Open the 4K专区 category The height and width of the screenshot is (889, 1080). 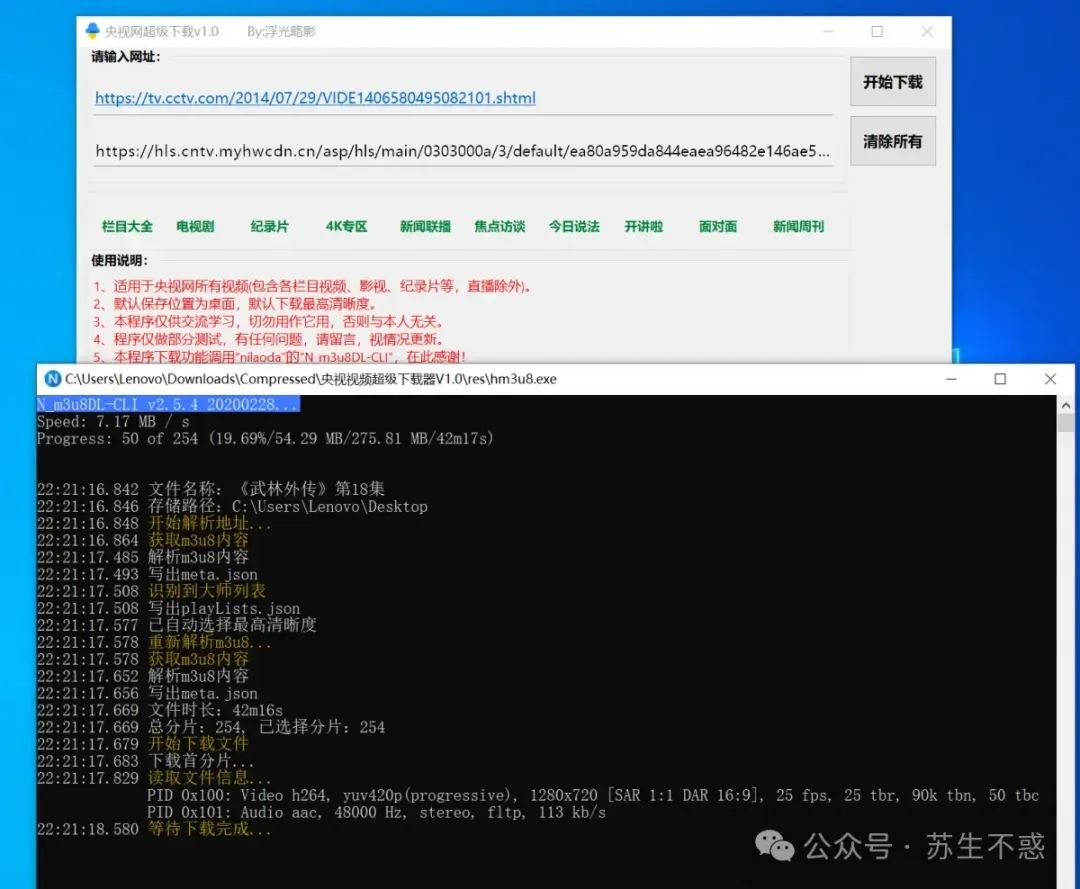click(346, 227)
